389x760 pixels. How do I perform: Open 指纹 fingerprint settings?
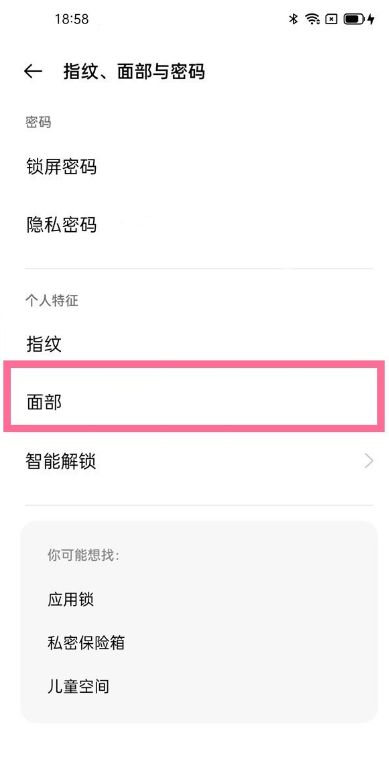point(194,344)
